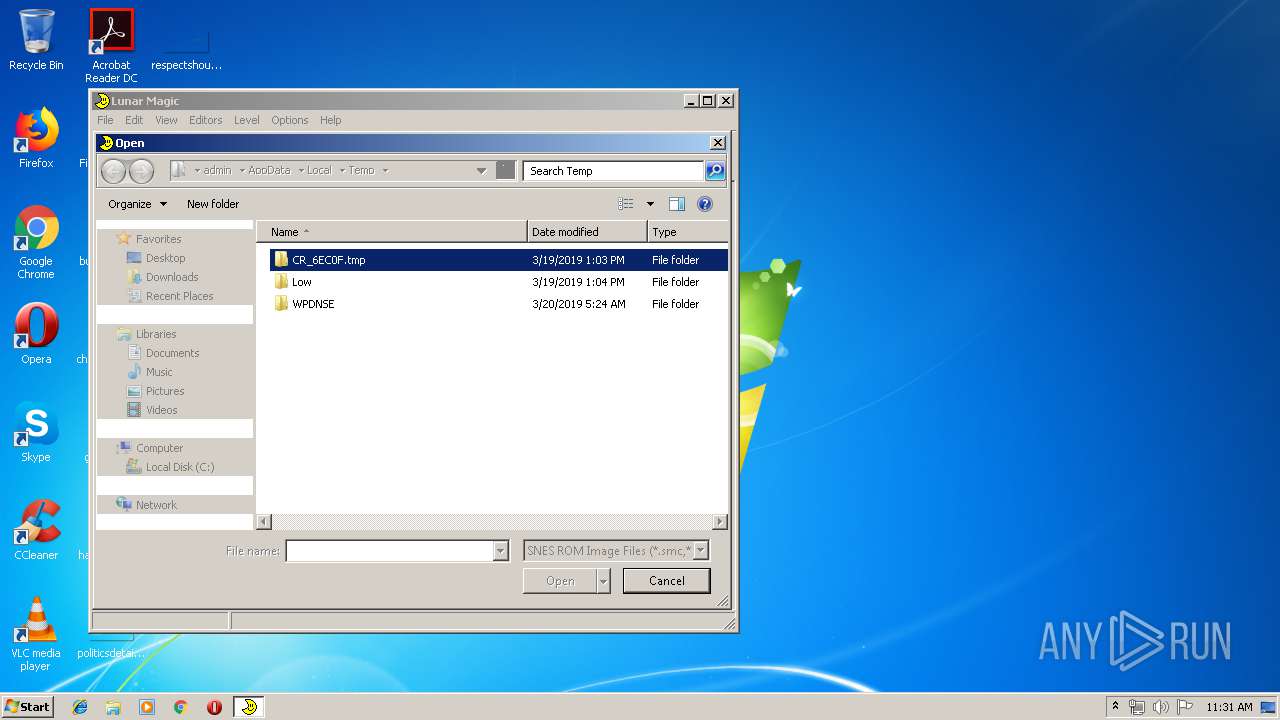
Task: Open the Music library
Action: (x=159, y=372)
